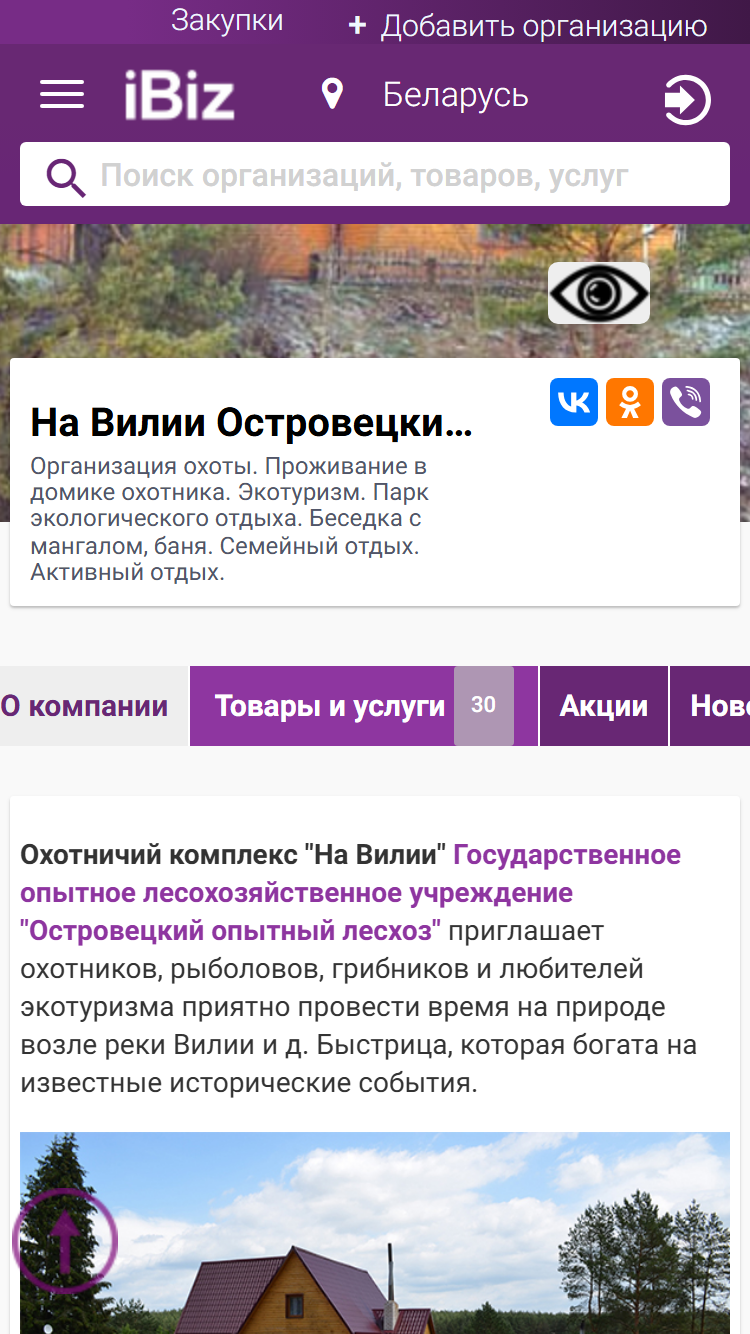Tap the Организация охоты description text
Screen dimensions: 750x1334
coord(229,520)
